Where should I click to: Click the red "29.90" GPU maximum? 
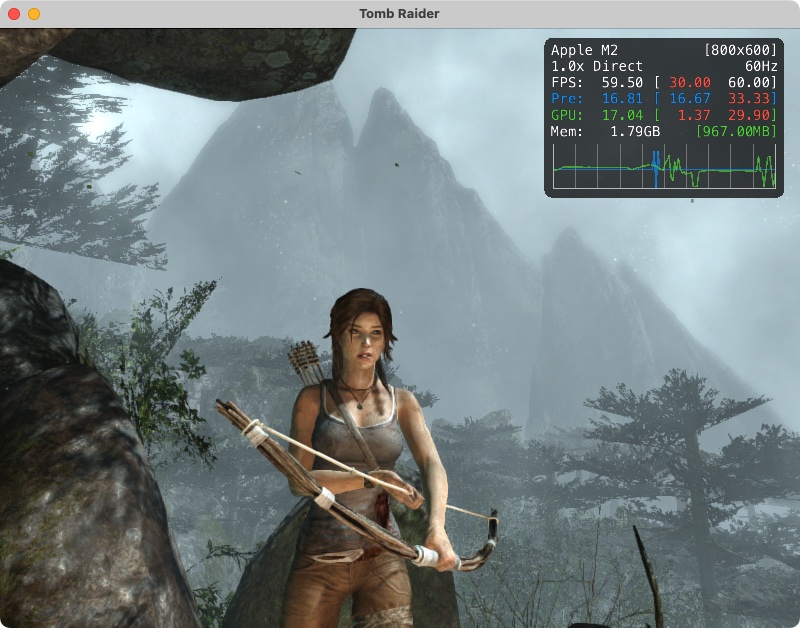pos(749,115)
